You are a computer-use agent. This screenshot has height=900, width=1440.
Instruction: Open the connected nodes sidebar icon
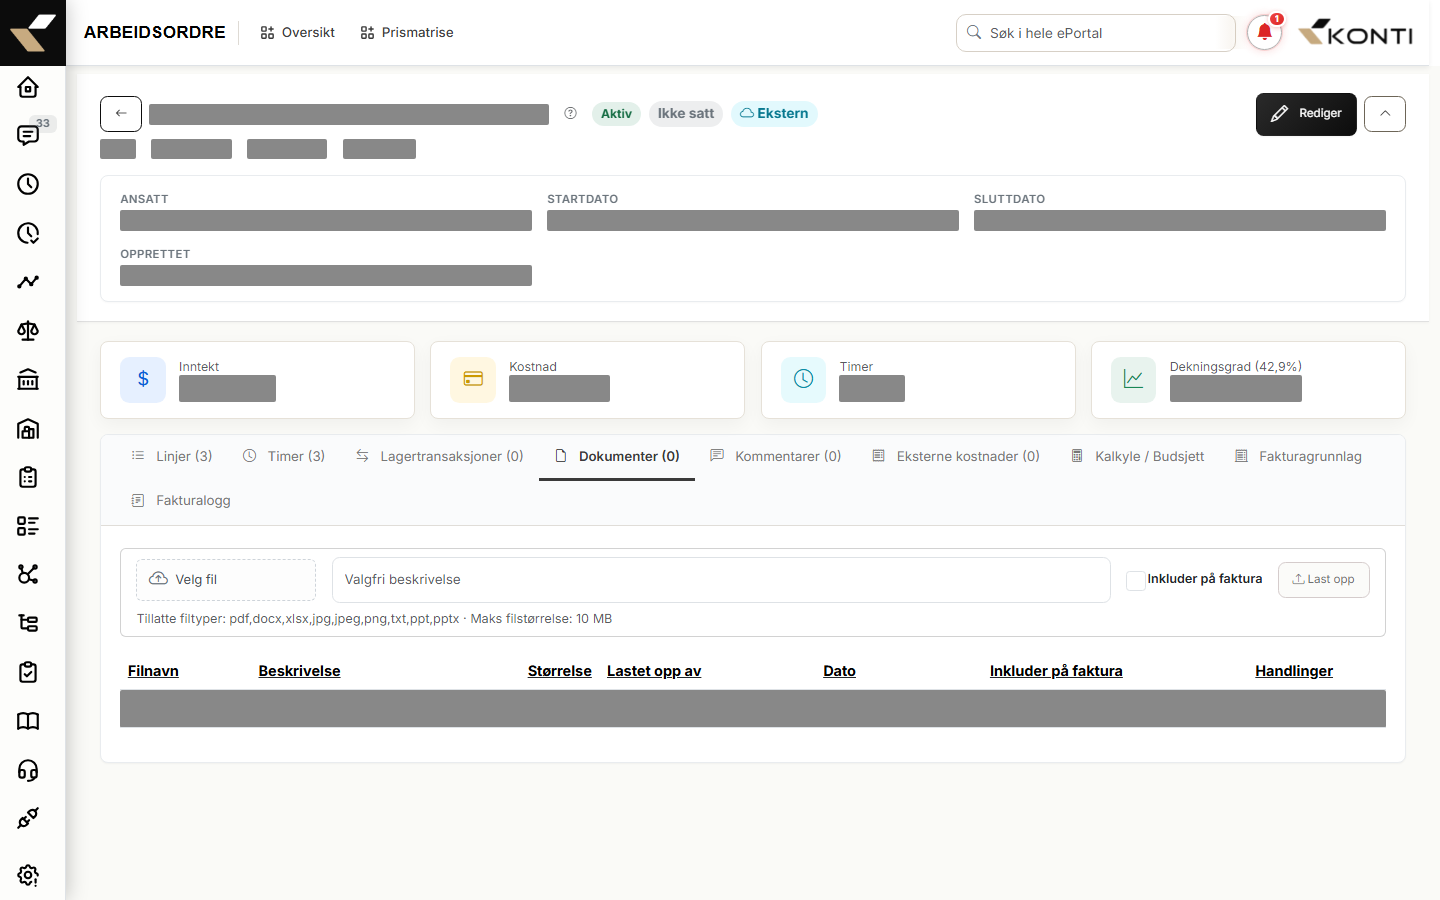pyautogui.click(x=28, y=574)
